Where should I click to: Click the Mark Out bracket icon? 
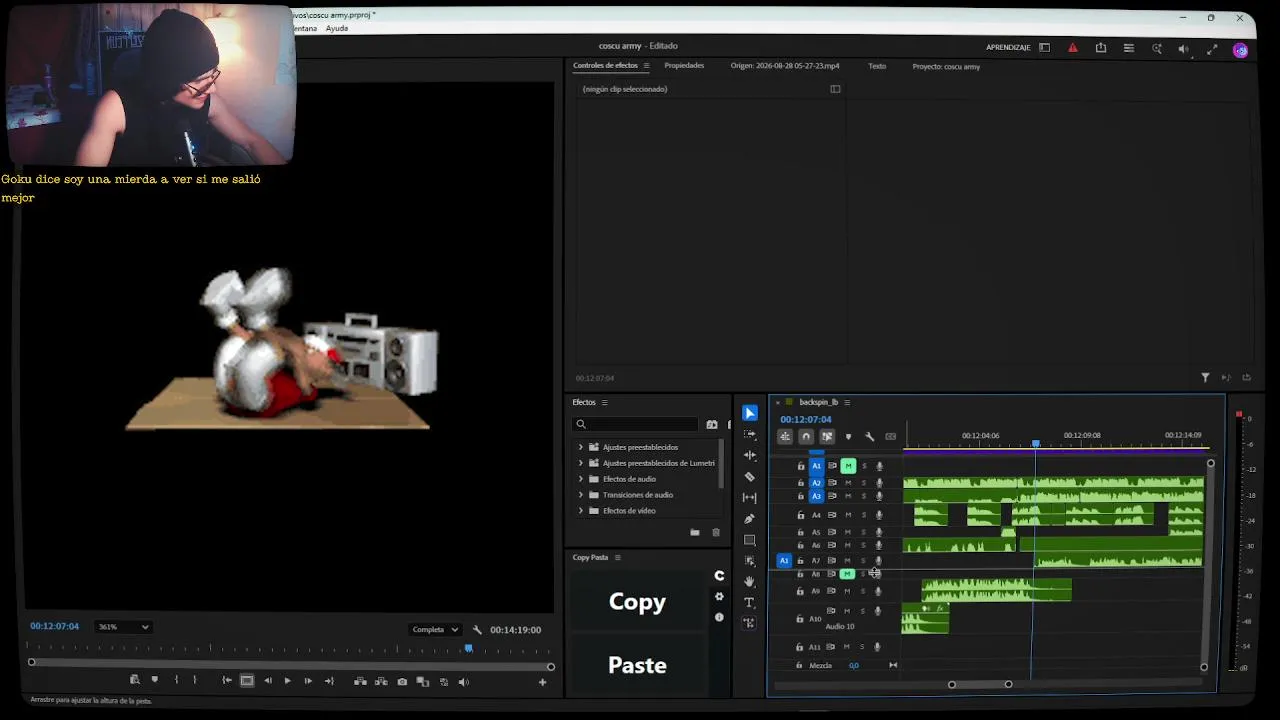pyautogui.click(x=195, y=681)
